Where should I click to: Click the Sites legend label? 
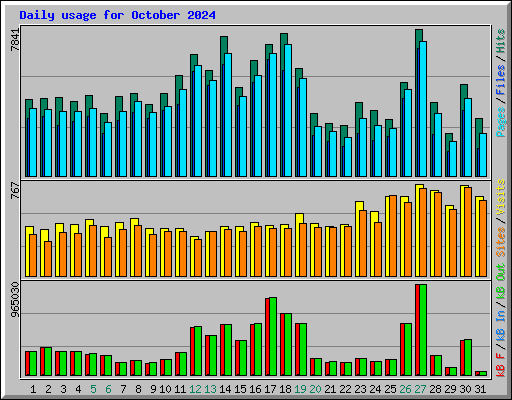(x=501, y=242)
